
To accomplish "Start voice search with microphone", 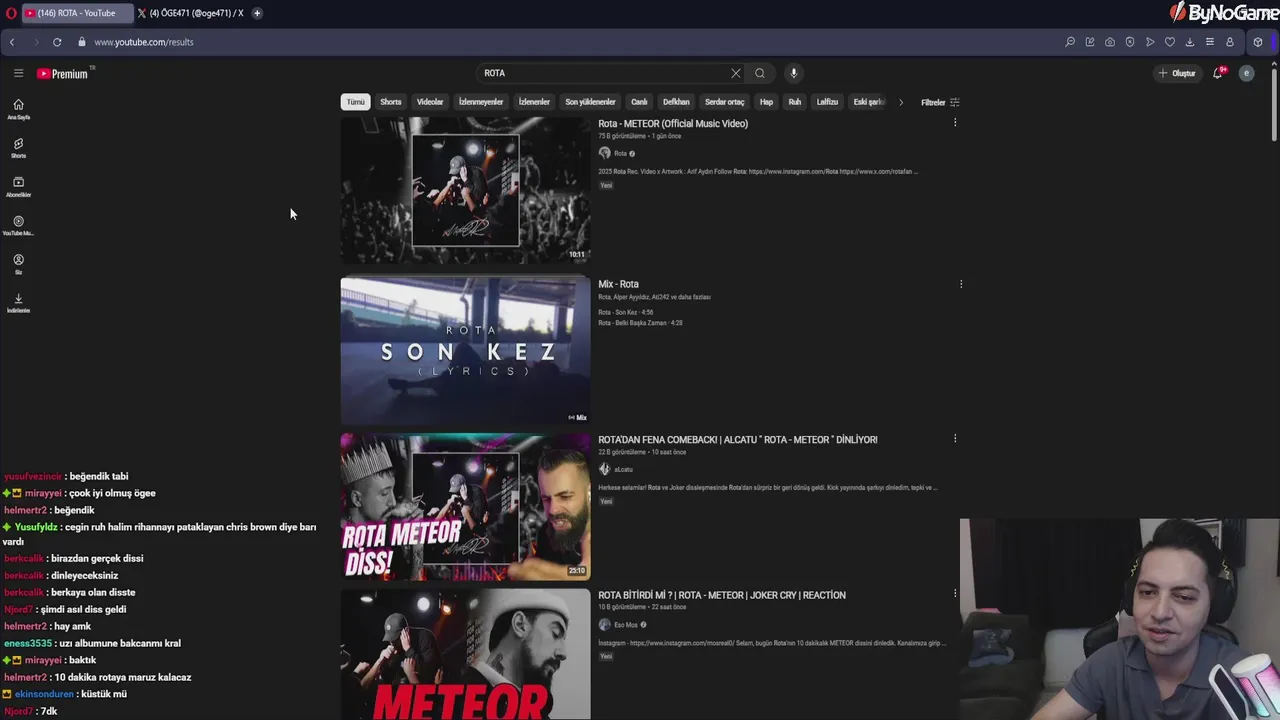I will pos(793,73).
